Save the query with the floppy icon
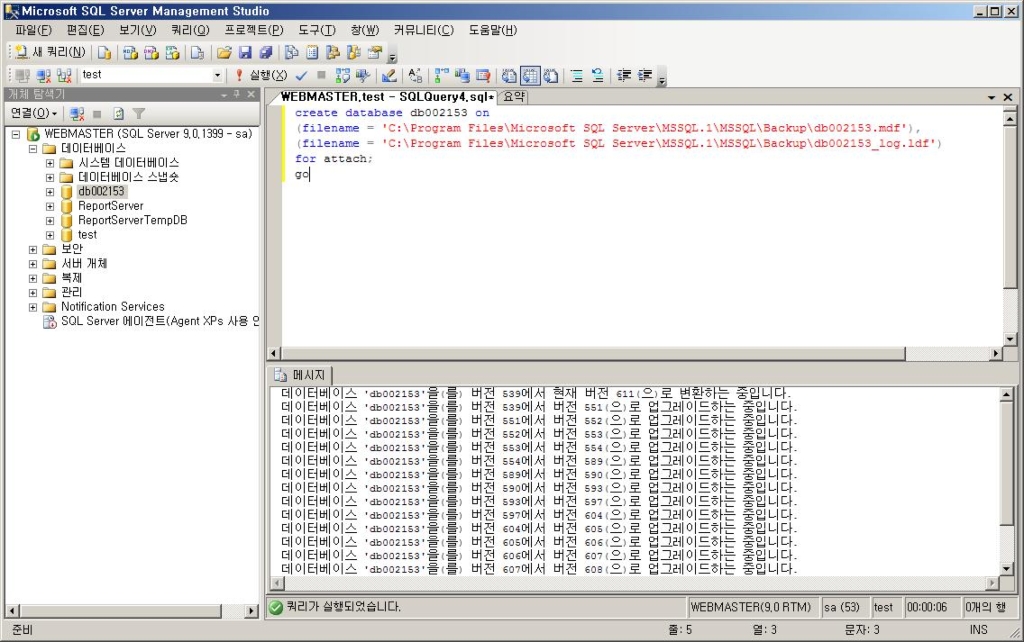Viewport: 1024px width, 642px height. (x=245, y=53)
